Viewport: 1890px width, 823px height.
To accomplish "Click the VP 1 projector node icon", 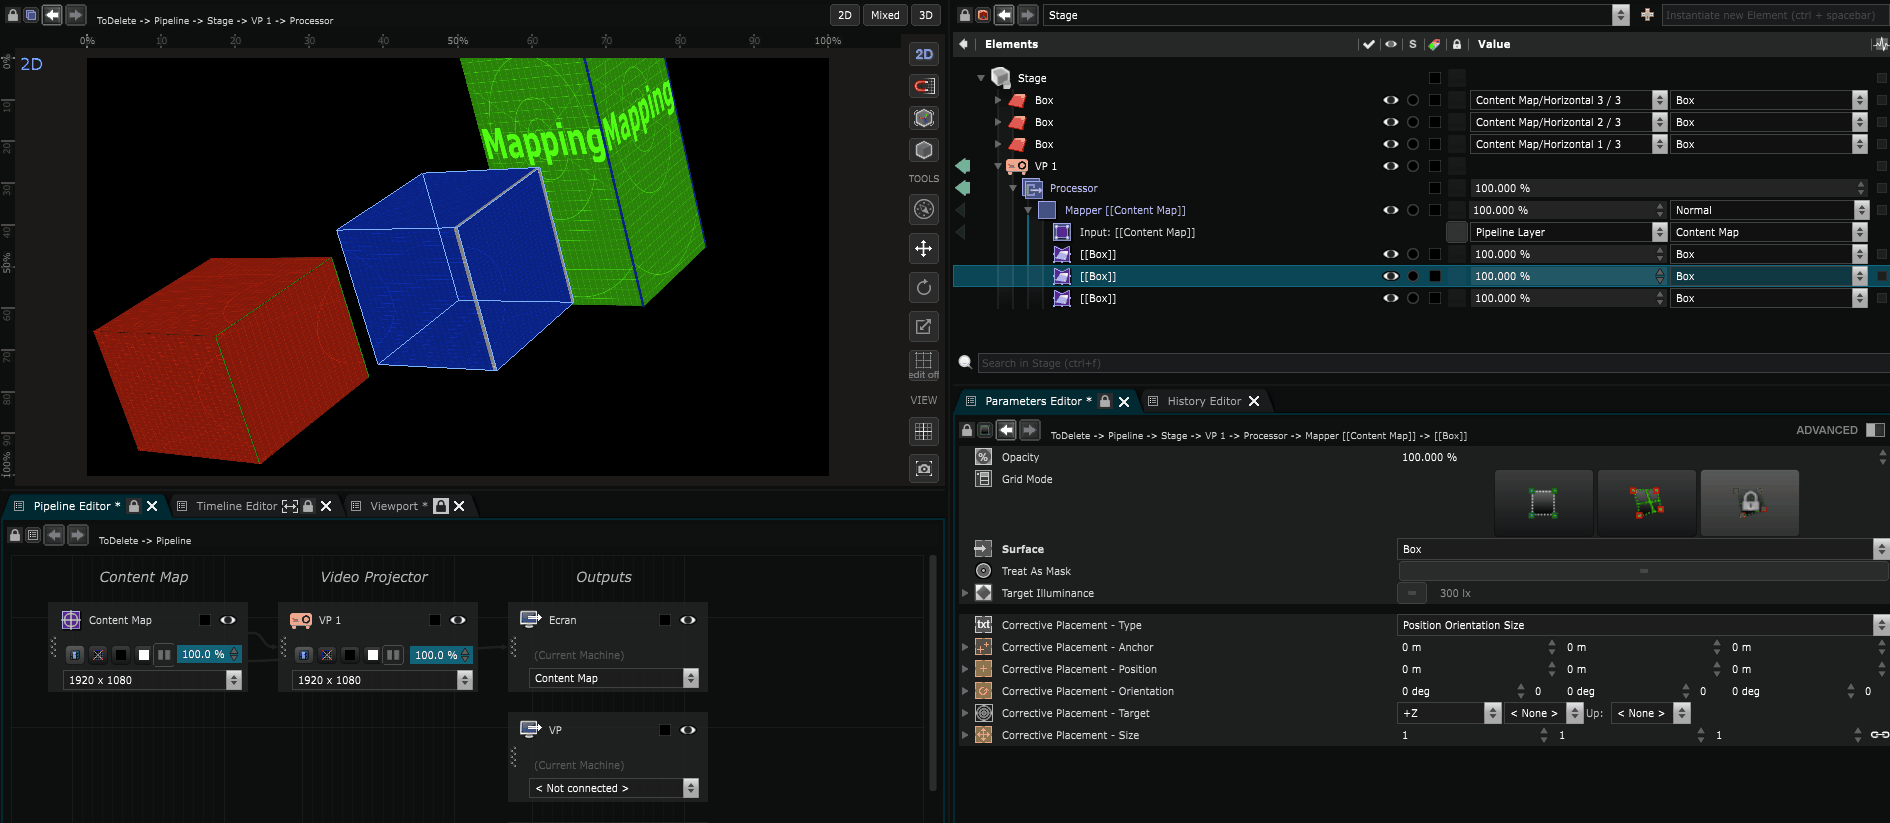I will [300, 620].
